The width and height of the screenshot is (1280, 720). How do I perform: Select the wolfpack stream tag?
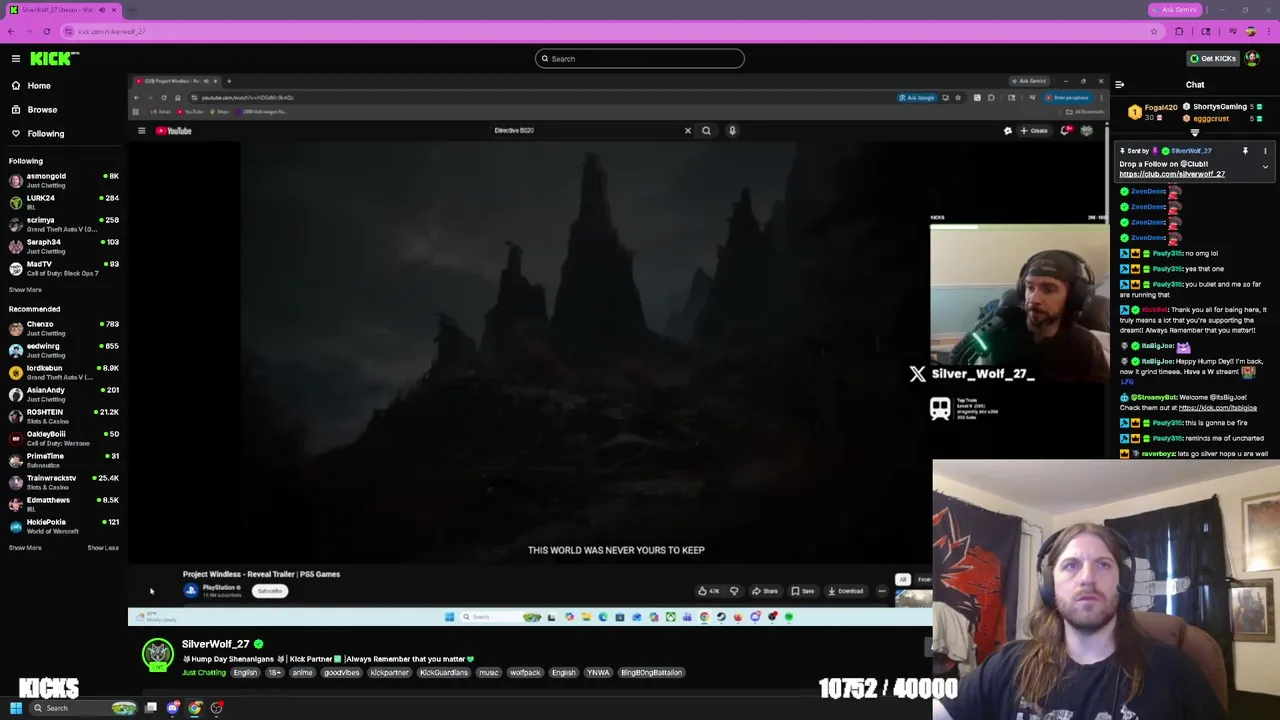pos(525,673)
